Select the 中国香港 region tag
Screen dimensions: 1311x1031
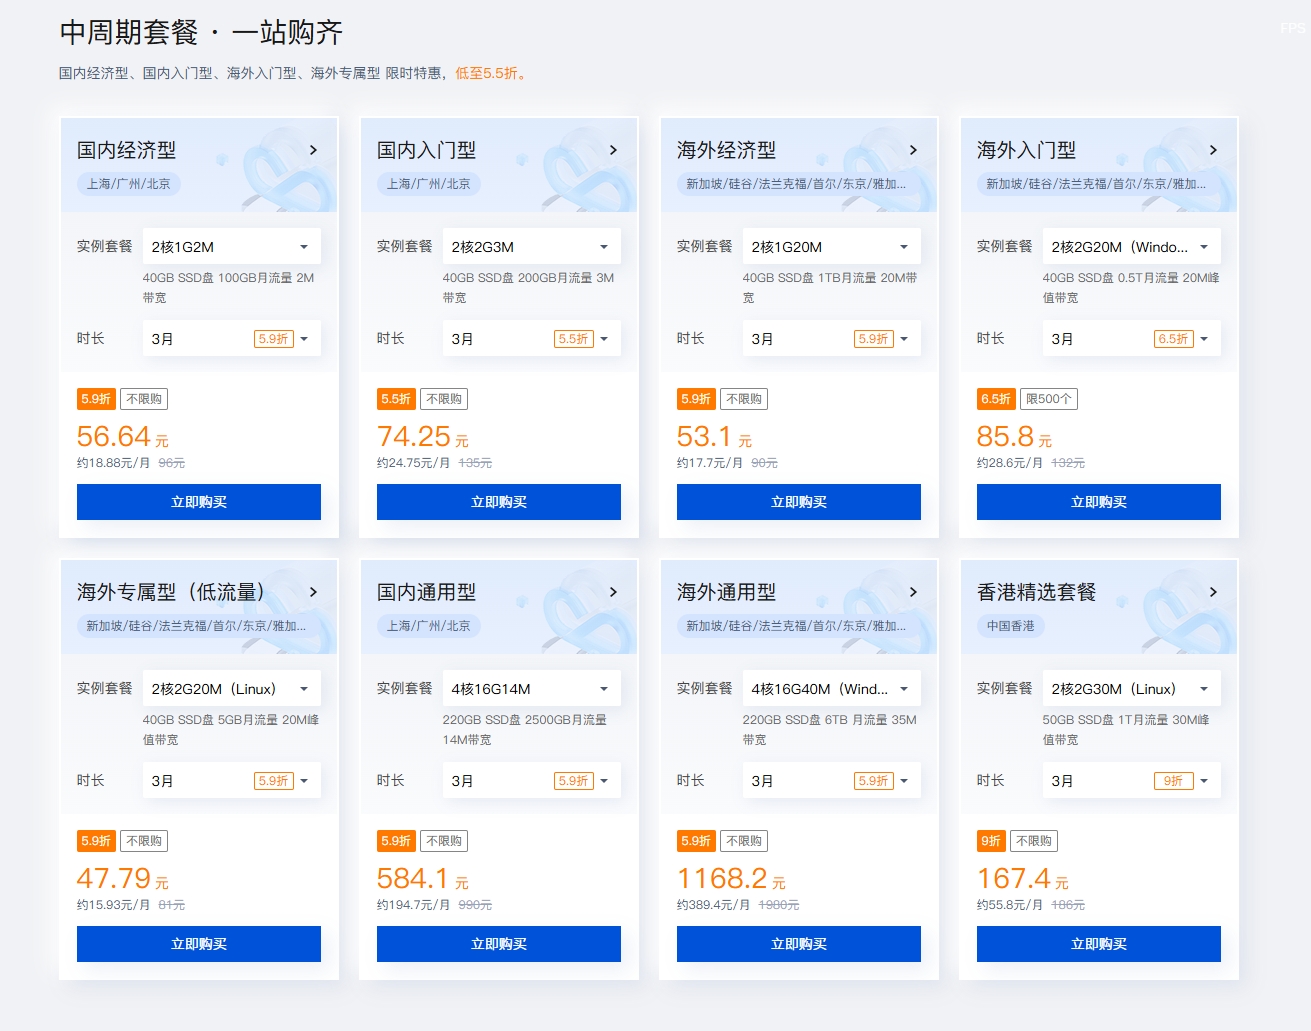(1010, 626)
